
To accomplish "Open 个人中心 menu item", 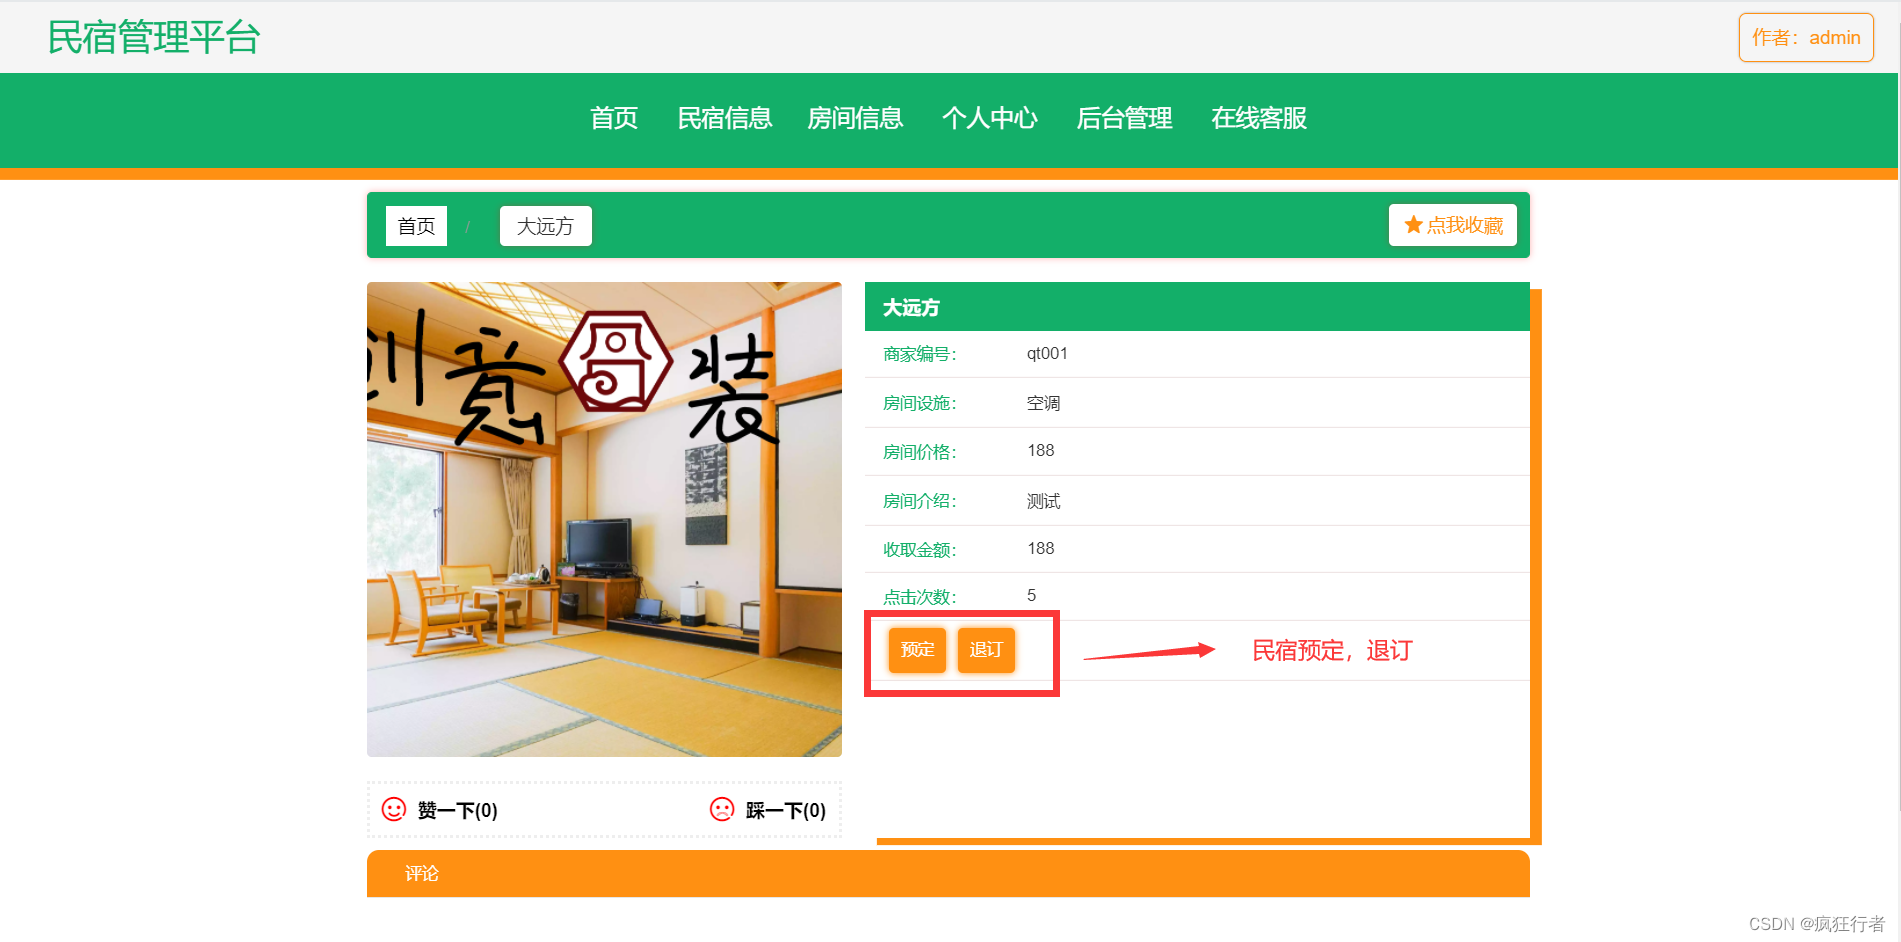I will coord(990,118).
